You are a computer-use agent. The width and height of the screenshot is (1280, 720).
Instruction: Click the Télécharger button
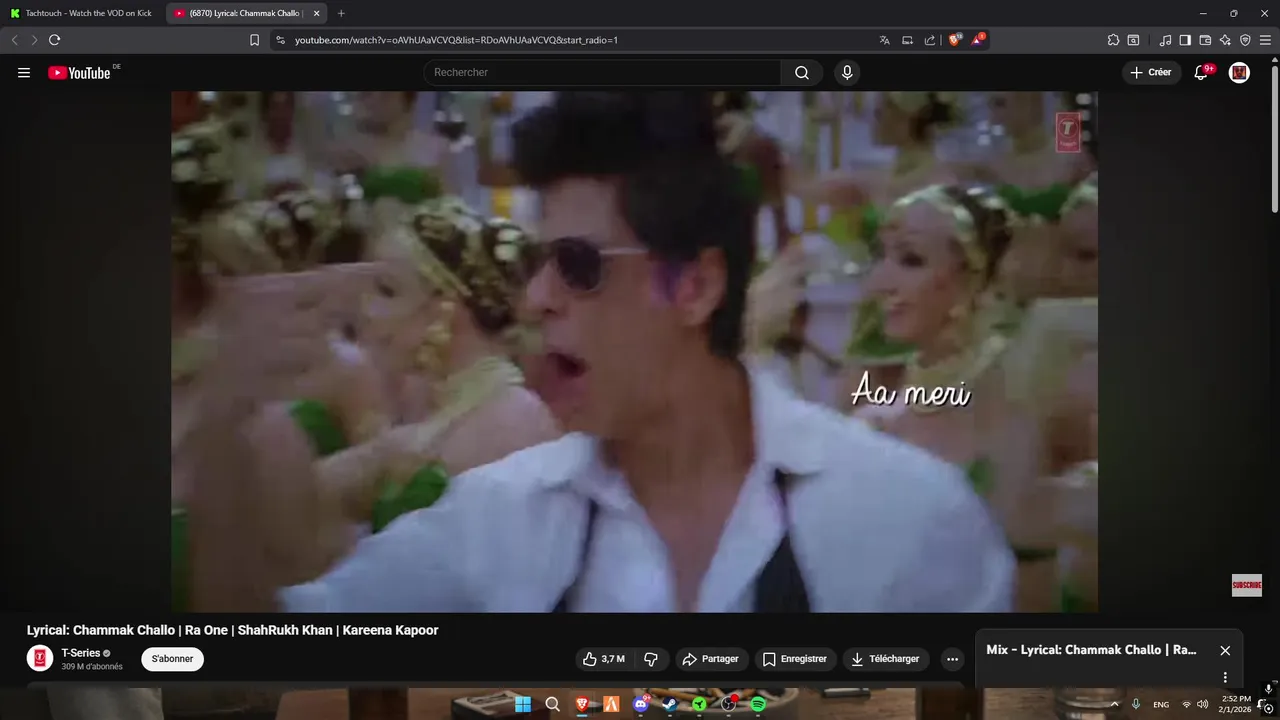885,659
